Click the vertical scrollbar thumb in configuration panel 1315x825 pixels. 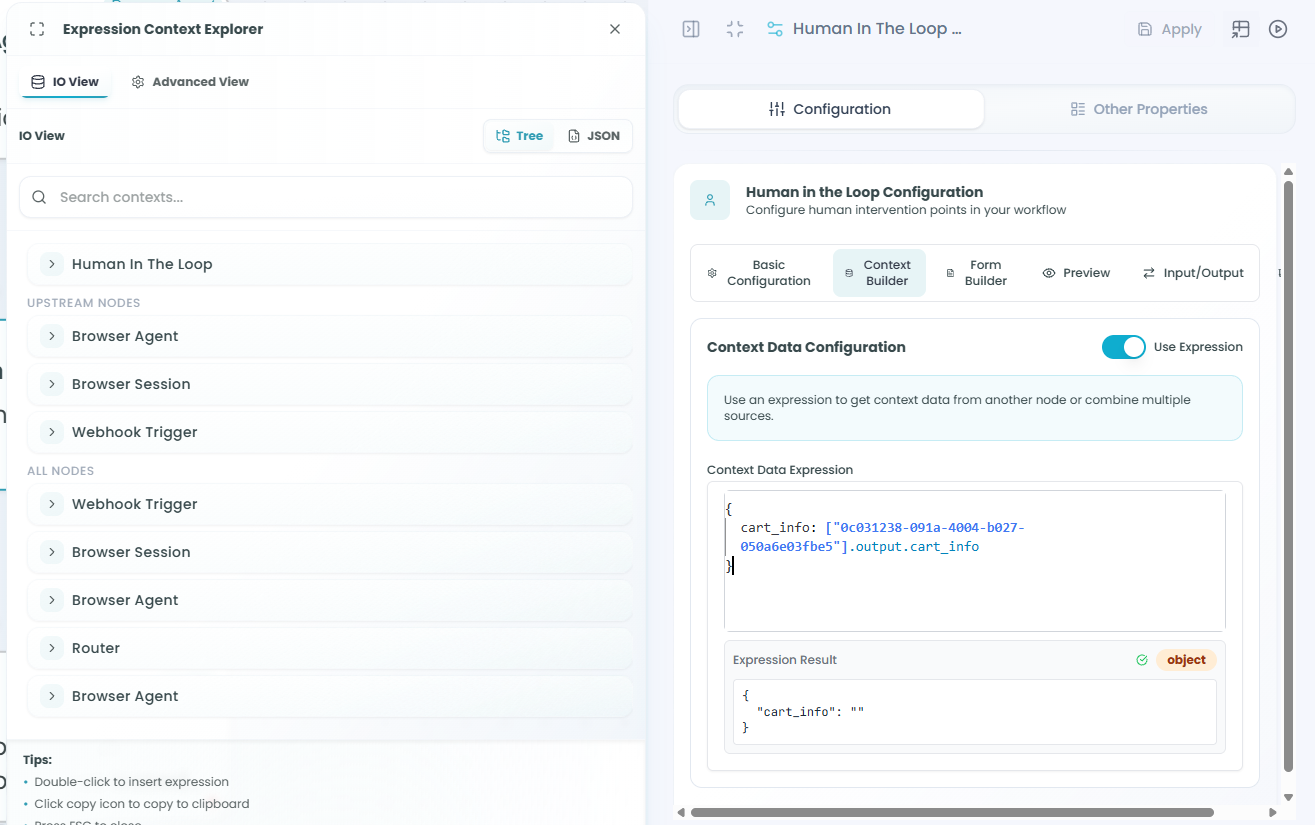(x=1289, y=477)
